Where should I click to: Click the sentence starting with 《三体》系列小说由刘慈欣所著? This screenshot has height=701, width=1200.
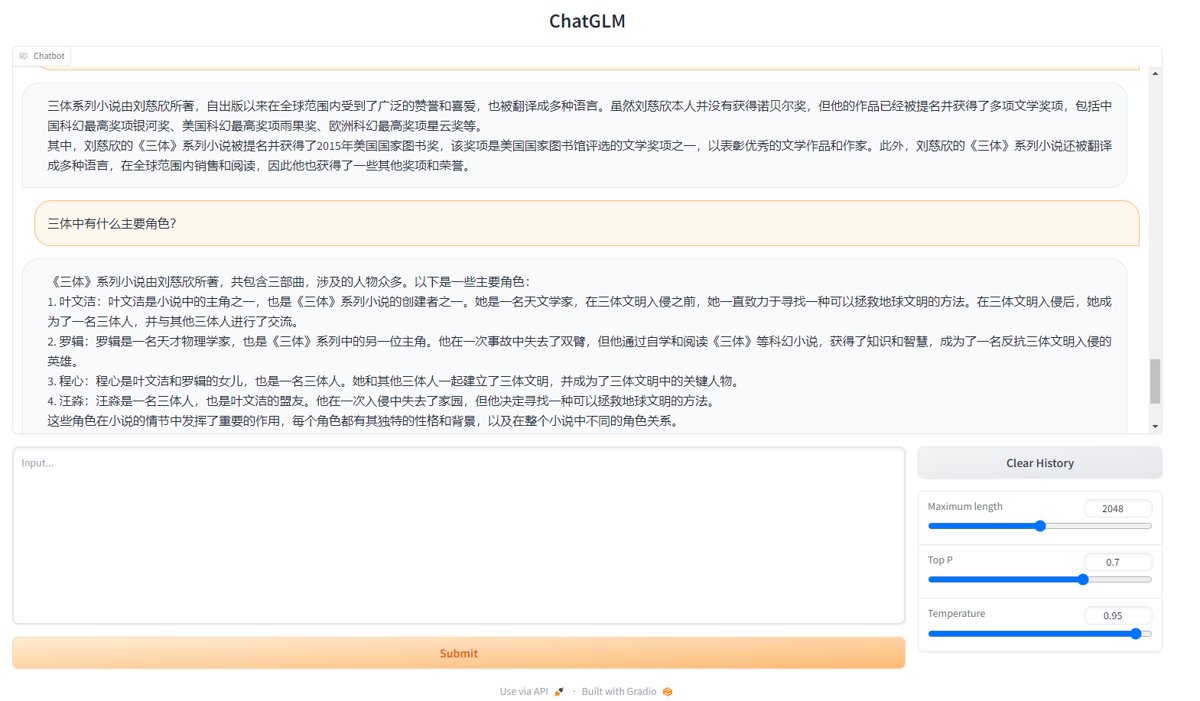(x=291, y=281)
